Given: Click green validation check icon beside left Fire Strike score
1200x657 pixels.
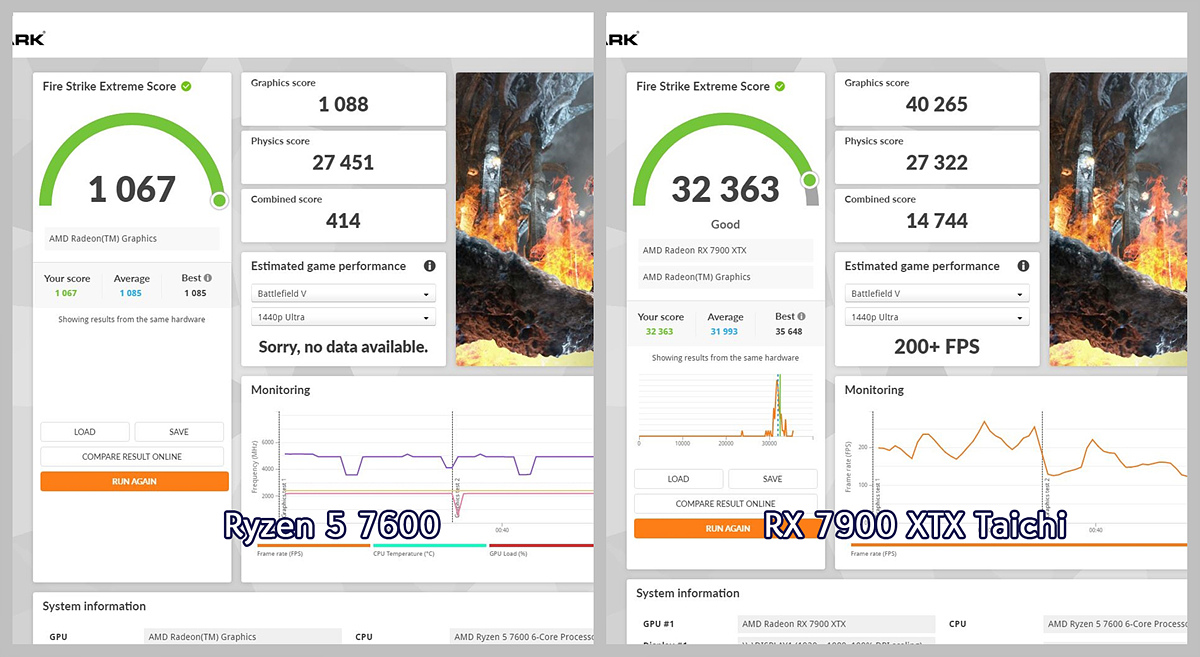Looking at the screenshot, I should click(186, 86).
